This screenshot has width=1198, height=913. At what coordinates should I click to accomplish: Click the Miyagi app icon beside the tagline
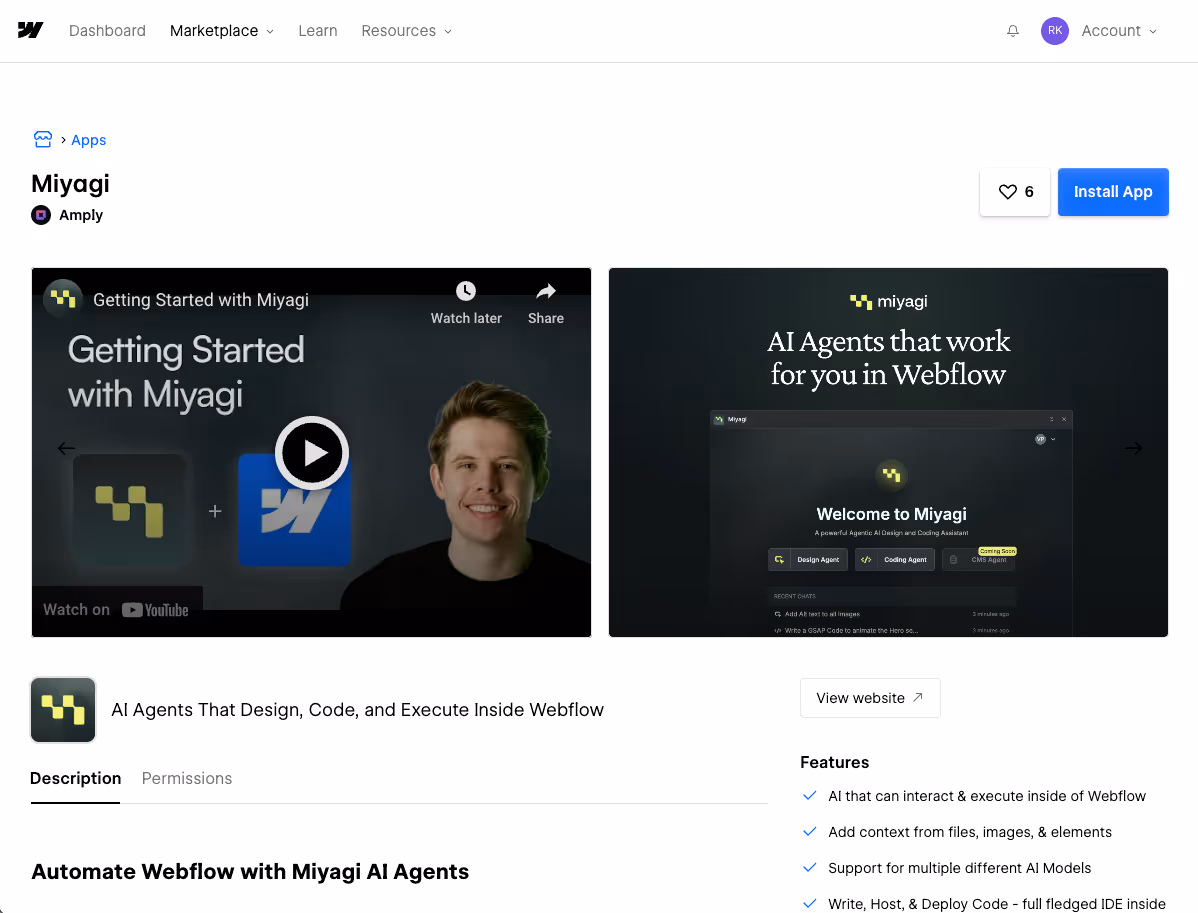coord(63,710)
